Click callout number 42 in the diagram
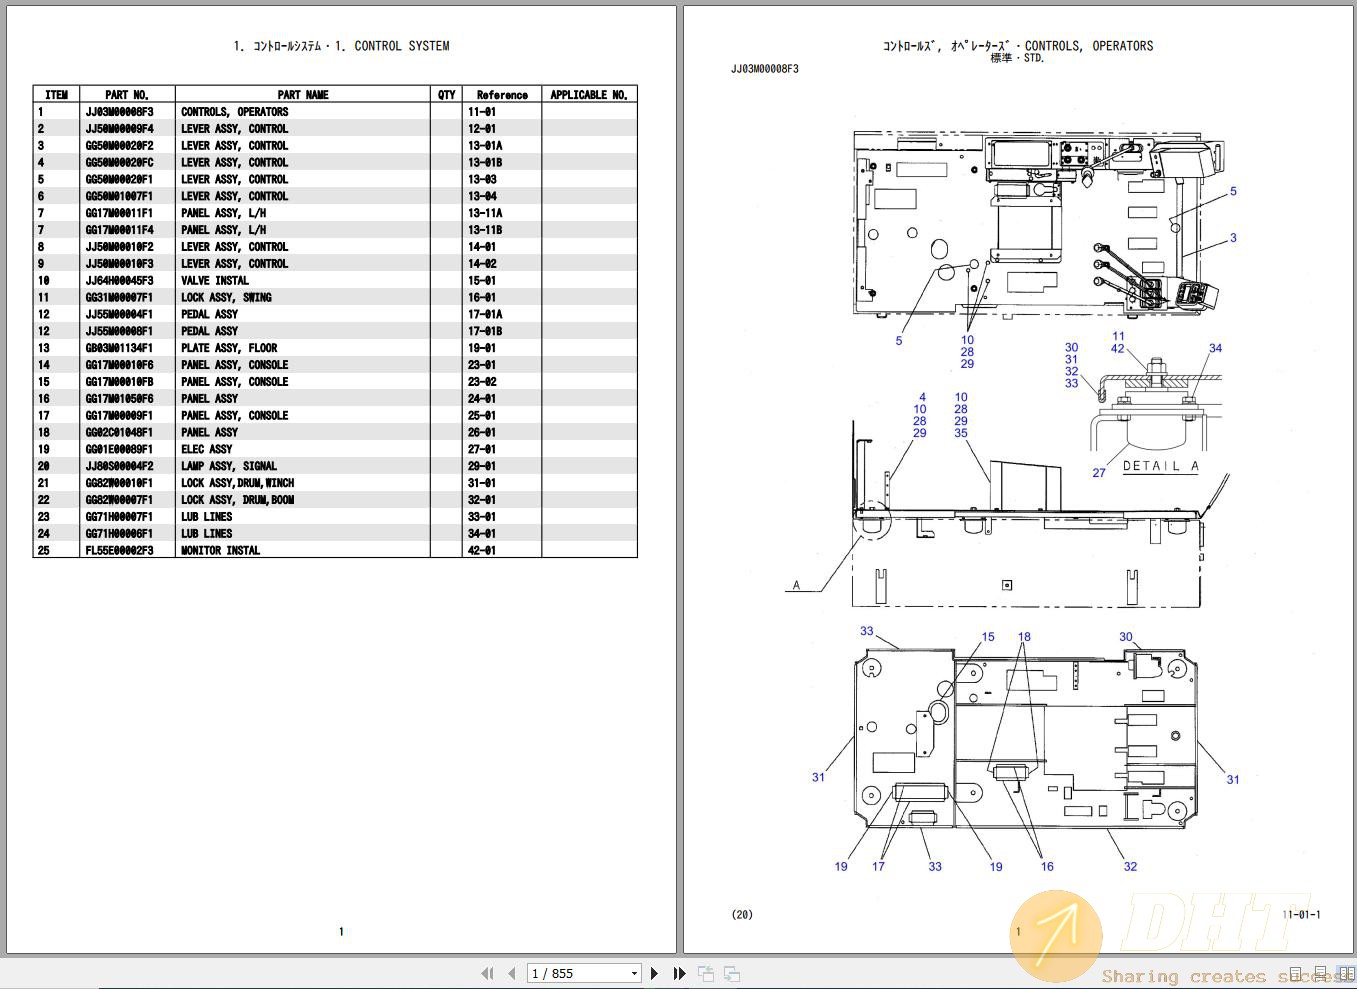The height and width of the screenshot is (989, 1357). (1117, 349)
